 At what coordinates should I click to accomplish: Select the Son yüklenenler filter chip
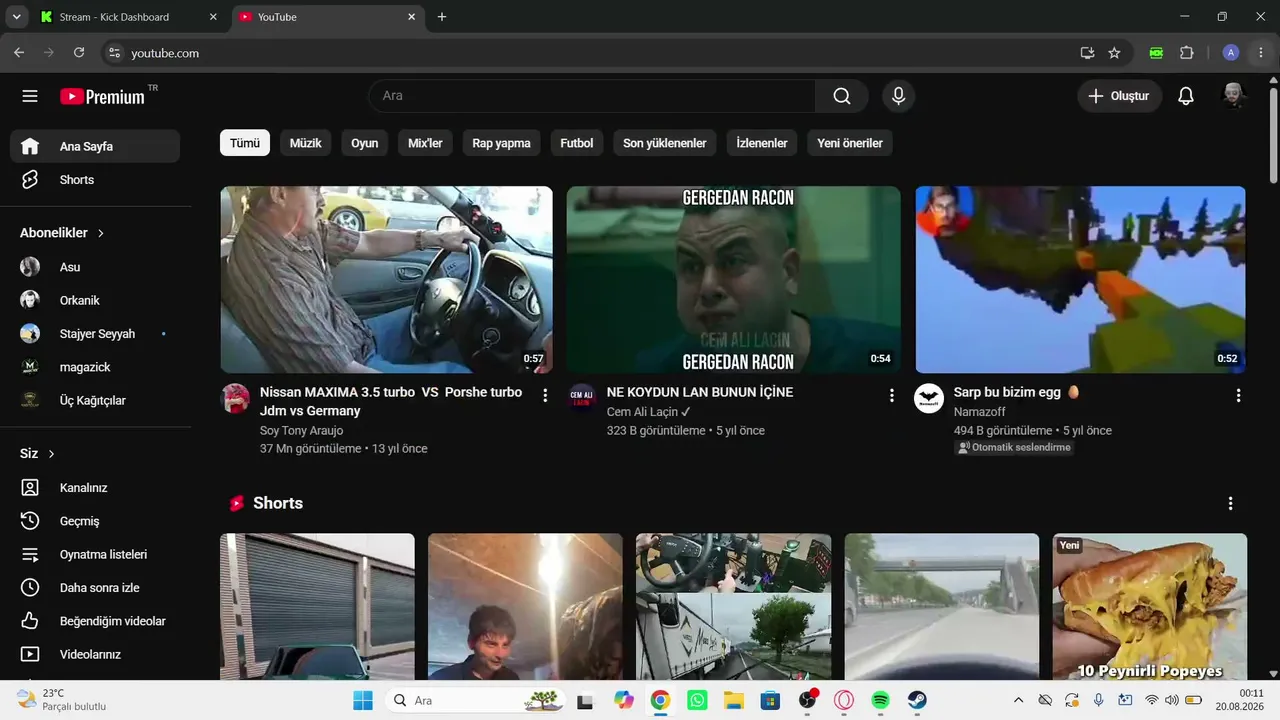pyautogui.click(x=665, y=143)
